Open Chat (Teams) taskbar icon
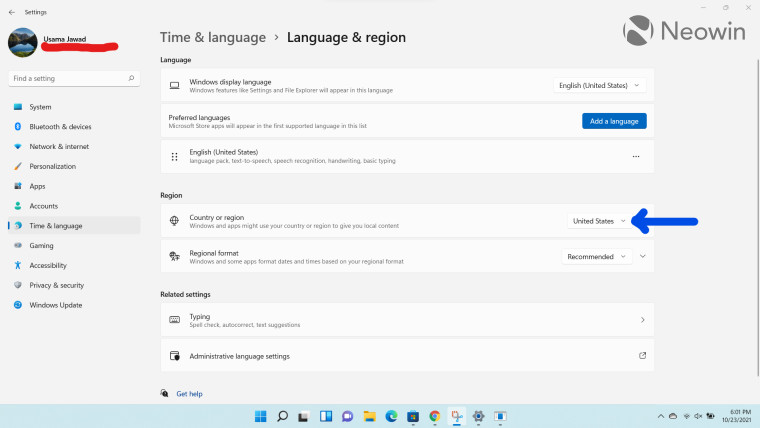760x428 pixels. [x=348, y=416]
